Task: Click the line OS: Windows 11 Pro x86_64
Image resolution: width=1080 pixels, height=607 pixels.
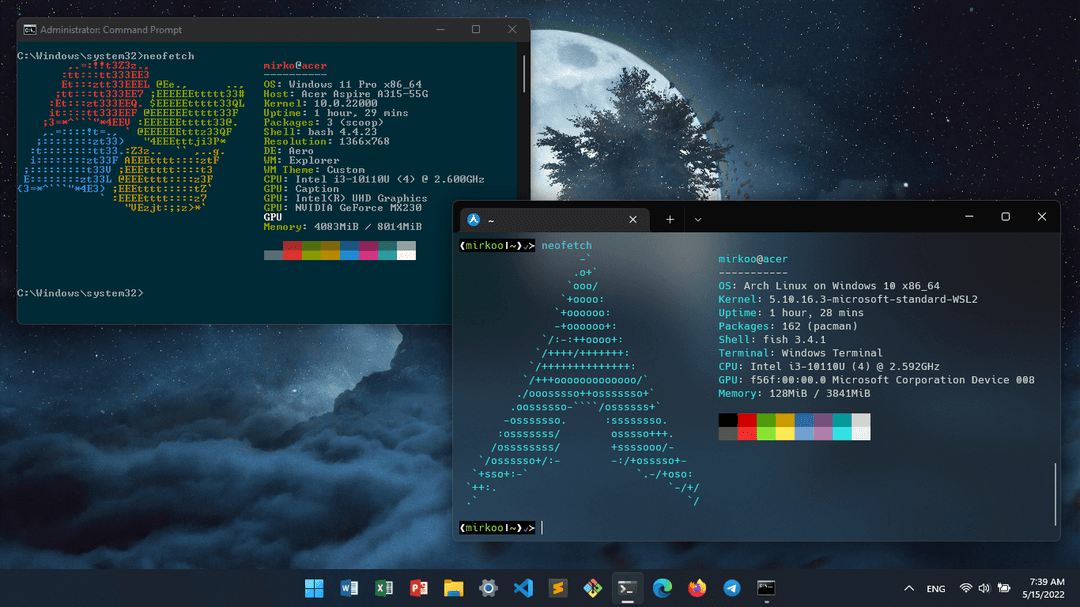Action: pyautogui.click(x=342, y=84)
